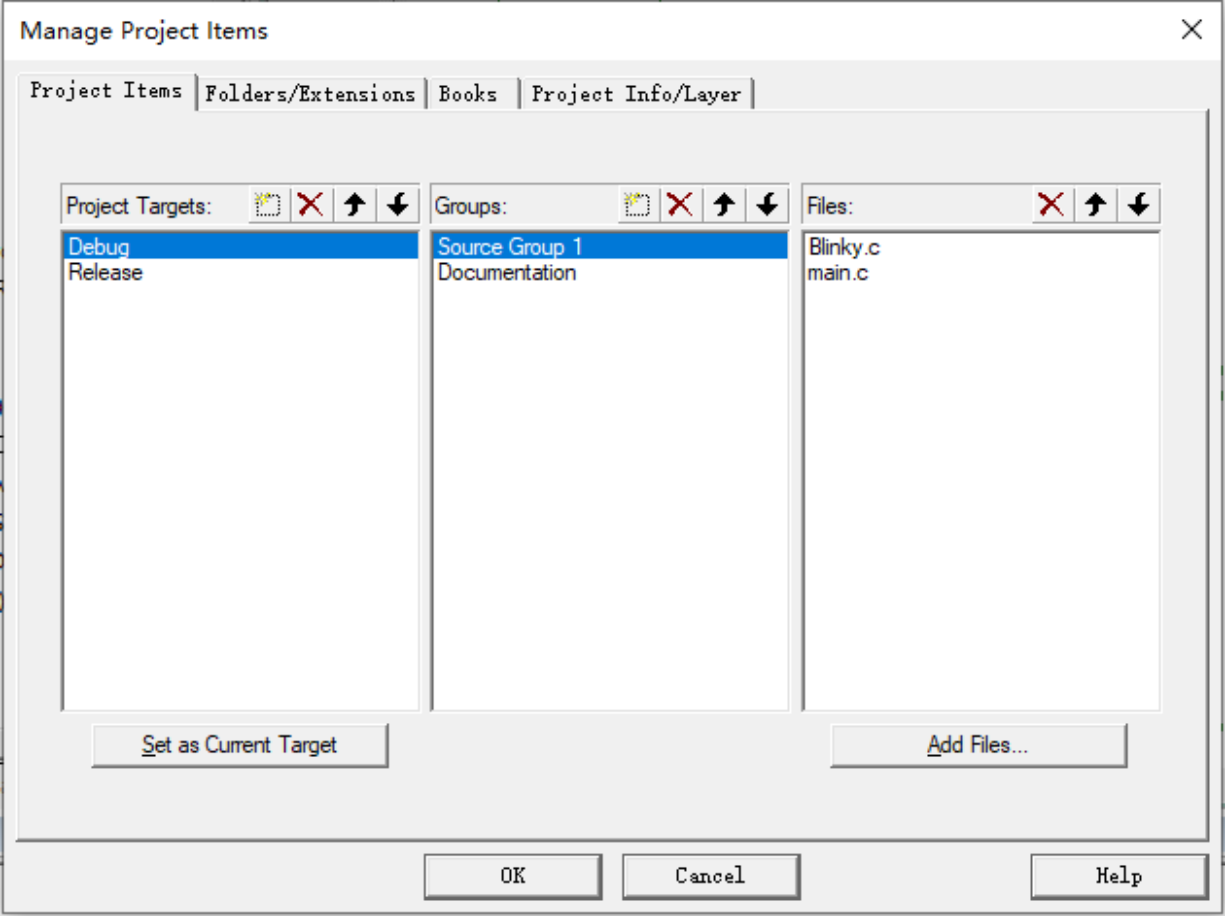Delete the selected group
This screenshot has height=916, width=1225.
coord(680,206)
